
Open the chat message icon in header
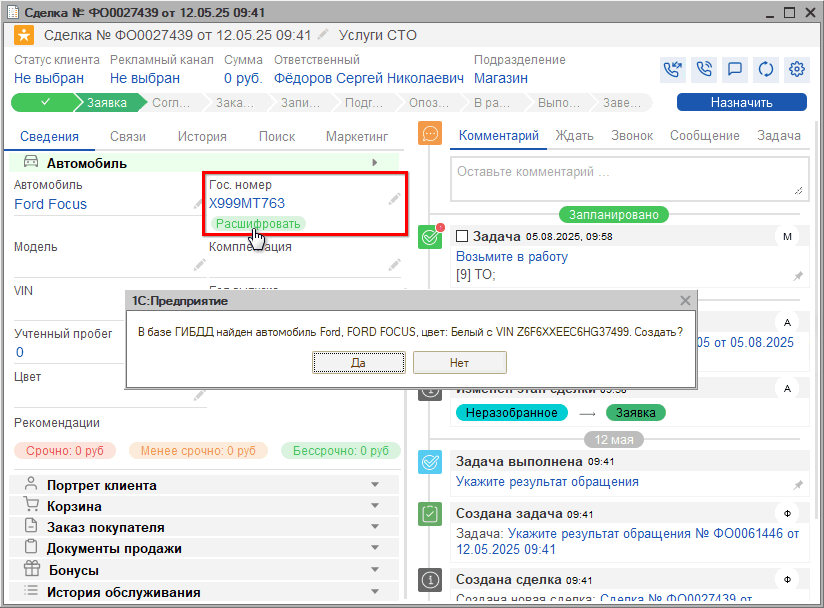point(735,70)
